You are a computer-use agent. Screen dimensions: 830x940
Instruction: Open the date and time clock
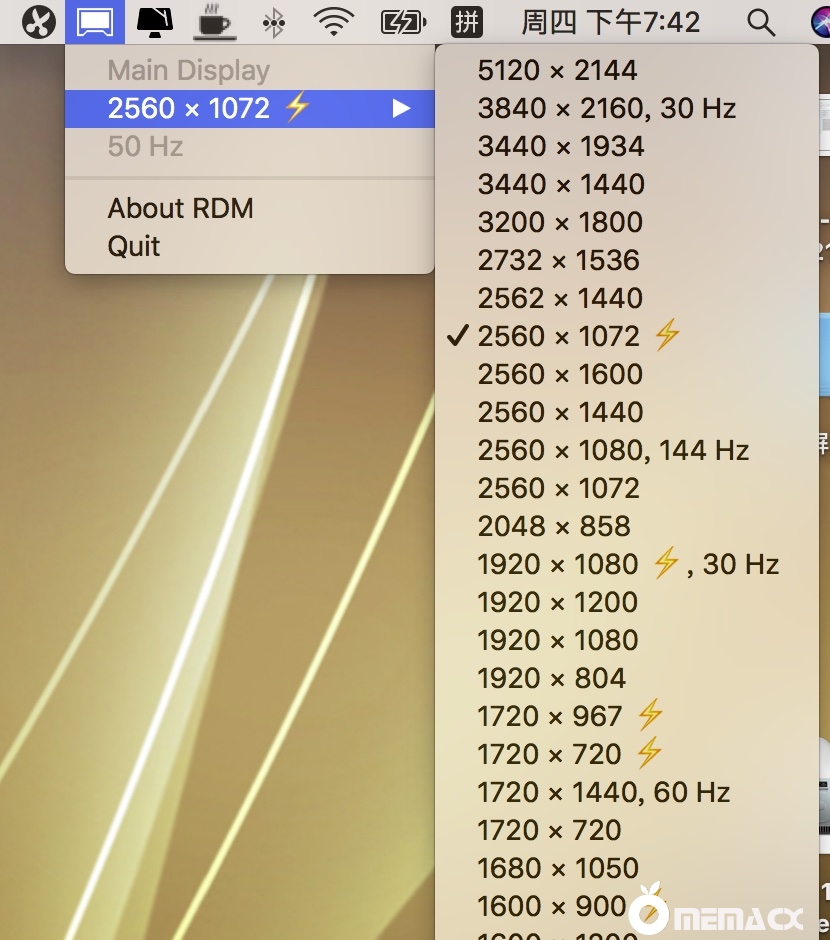coord(625,21)
